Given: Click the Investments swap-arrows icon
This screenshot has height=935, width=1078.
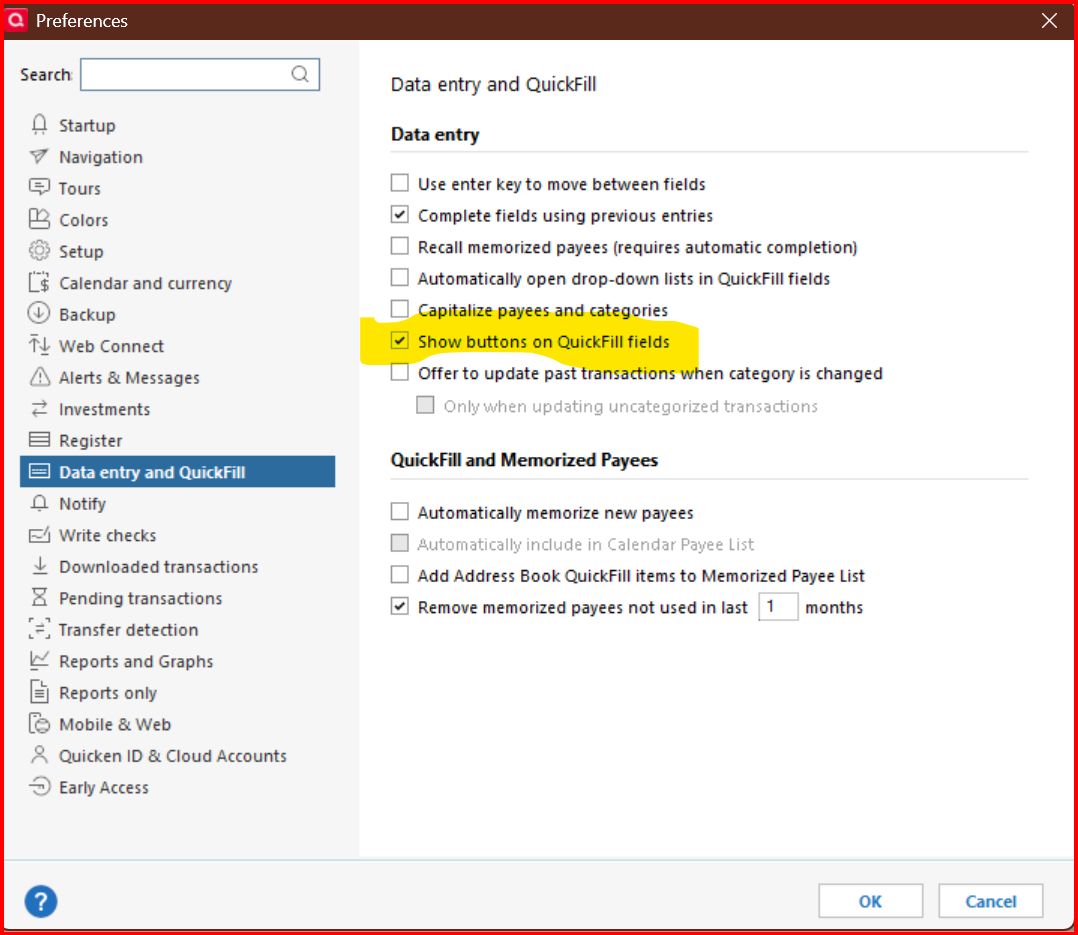Looking at the screenshot, I should tap(39, 408).
